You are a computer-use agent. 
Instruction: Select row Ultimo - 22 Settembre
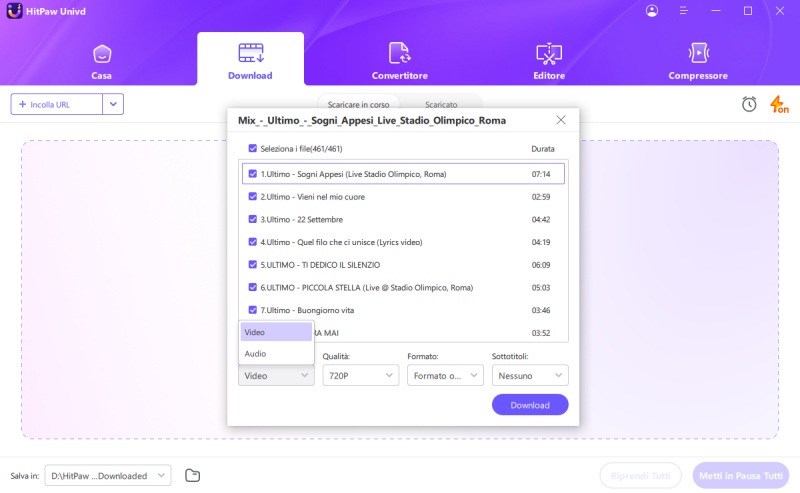[x=403, y=219]
